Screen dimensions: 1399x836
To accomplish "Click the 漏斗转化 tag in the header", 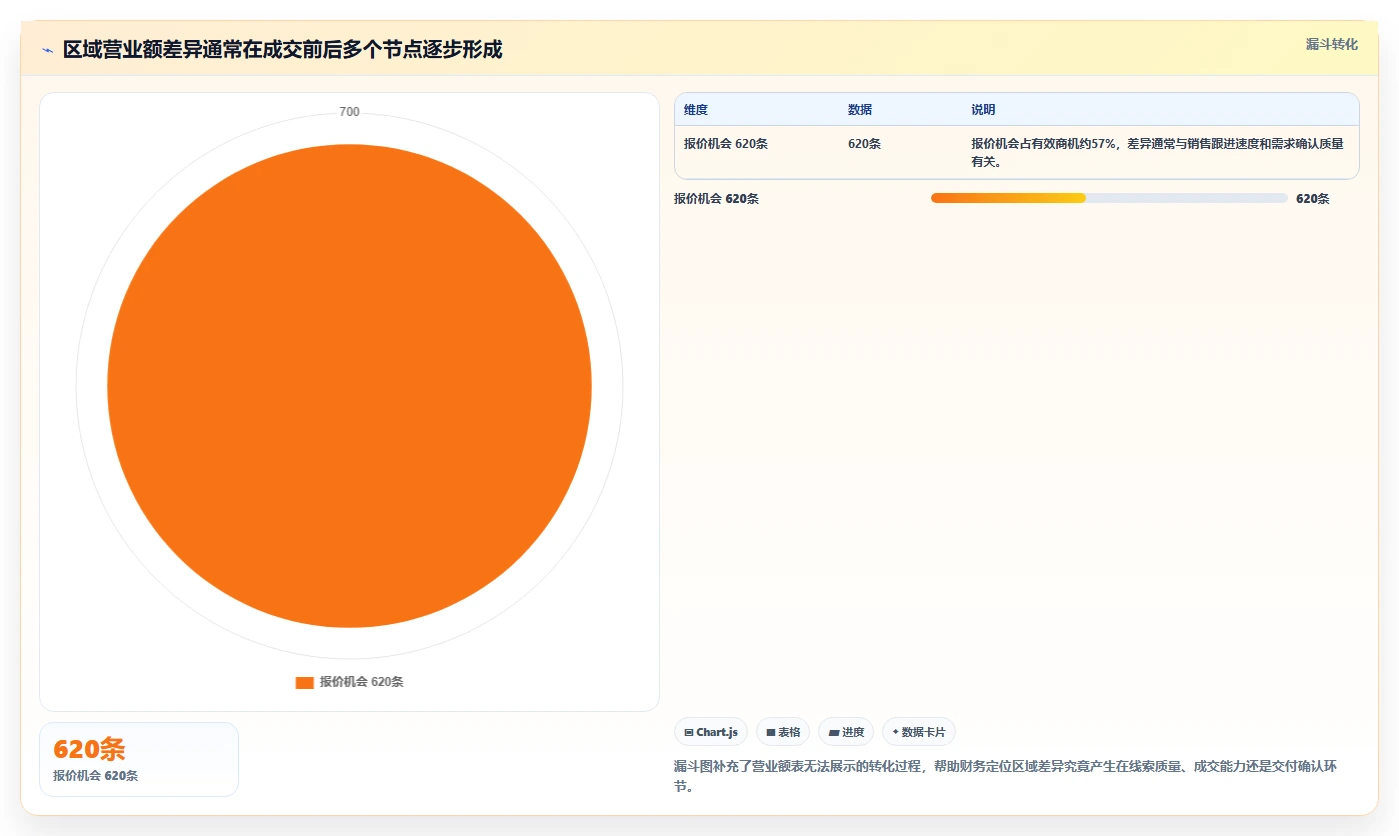I will 1331,44.
